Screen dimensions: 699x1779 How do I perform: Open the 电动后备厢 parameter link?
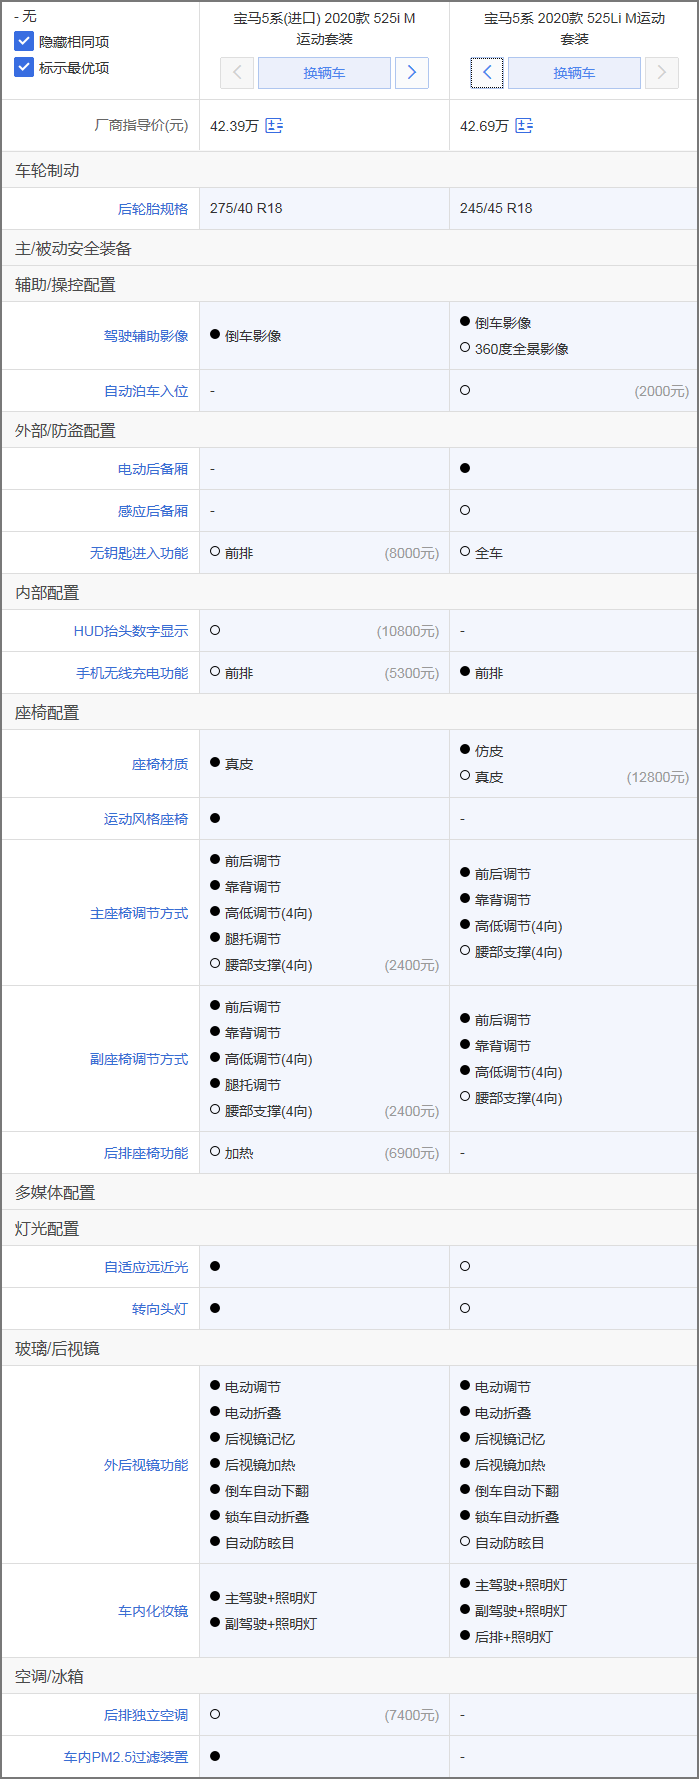click(153, 469)
